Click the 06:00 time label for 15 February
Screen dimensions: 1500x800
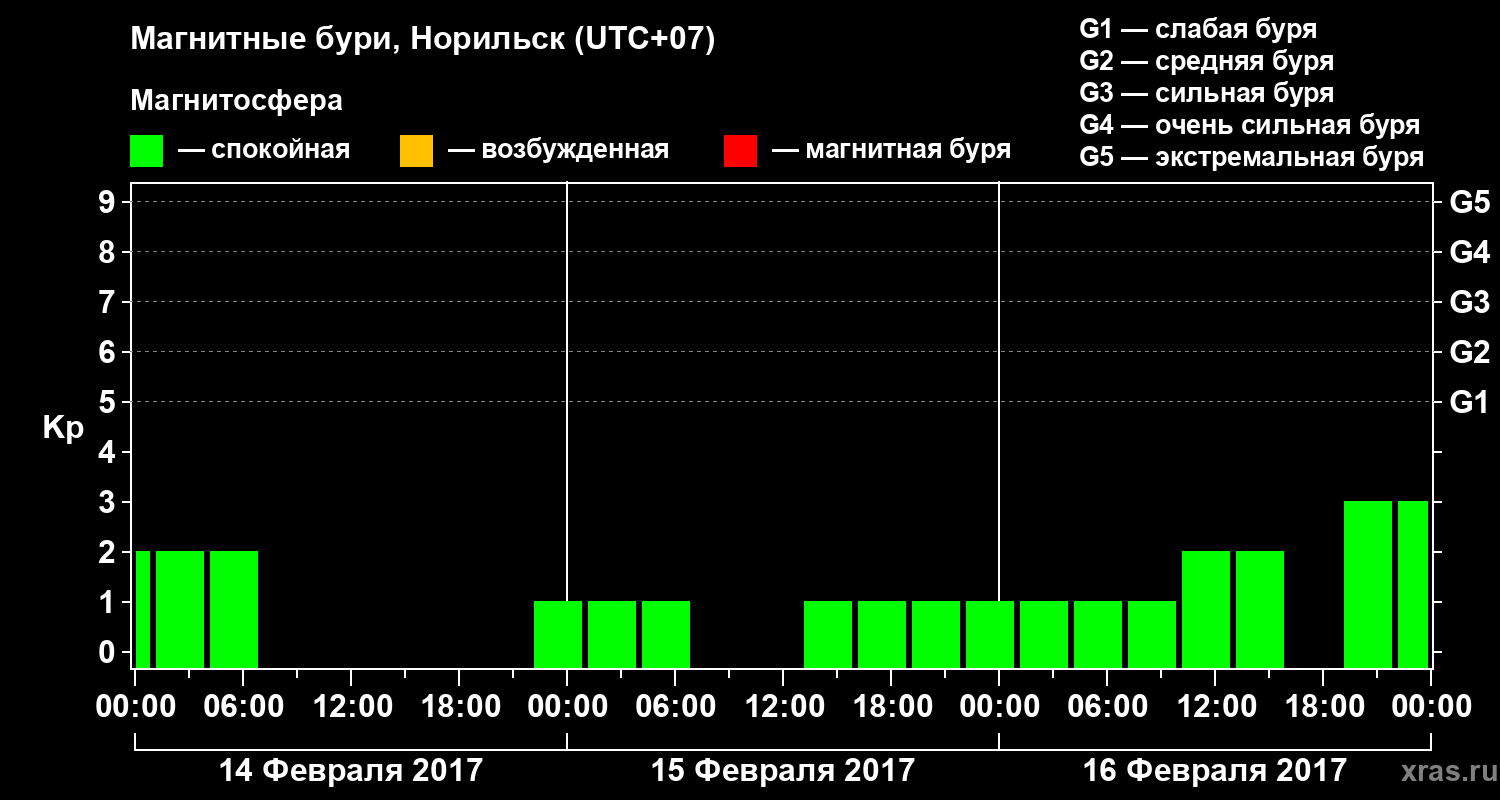(x=675, y=706)
